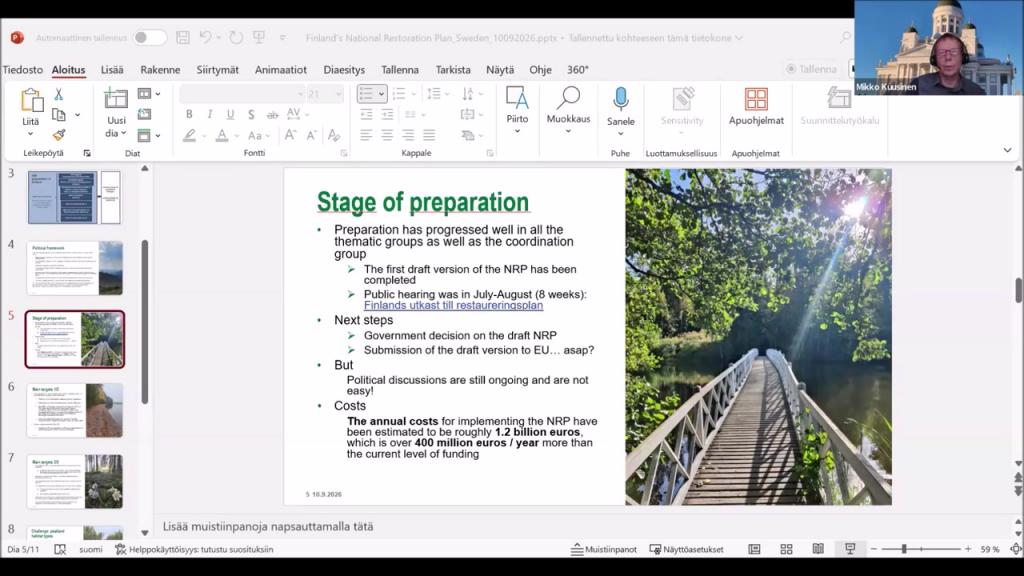Click the Muokkaus search magnifier icon
The height and width of the screenshot is (576, 1024).
568,98
